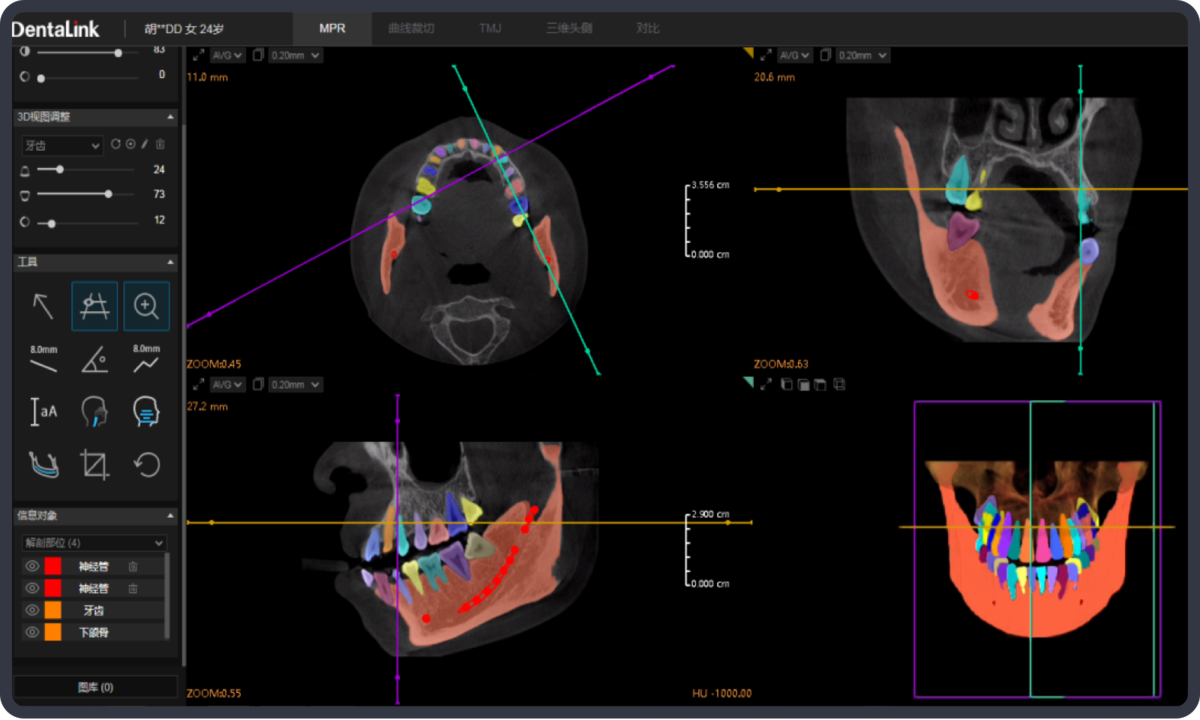Hide the 下颌骨 object with eye icon
Viewport: 1200px width, 720px height.
(x=31, y=632)
